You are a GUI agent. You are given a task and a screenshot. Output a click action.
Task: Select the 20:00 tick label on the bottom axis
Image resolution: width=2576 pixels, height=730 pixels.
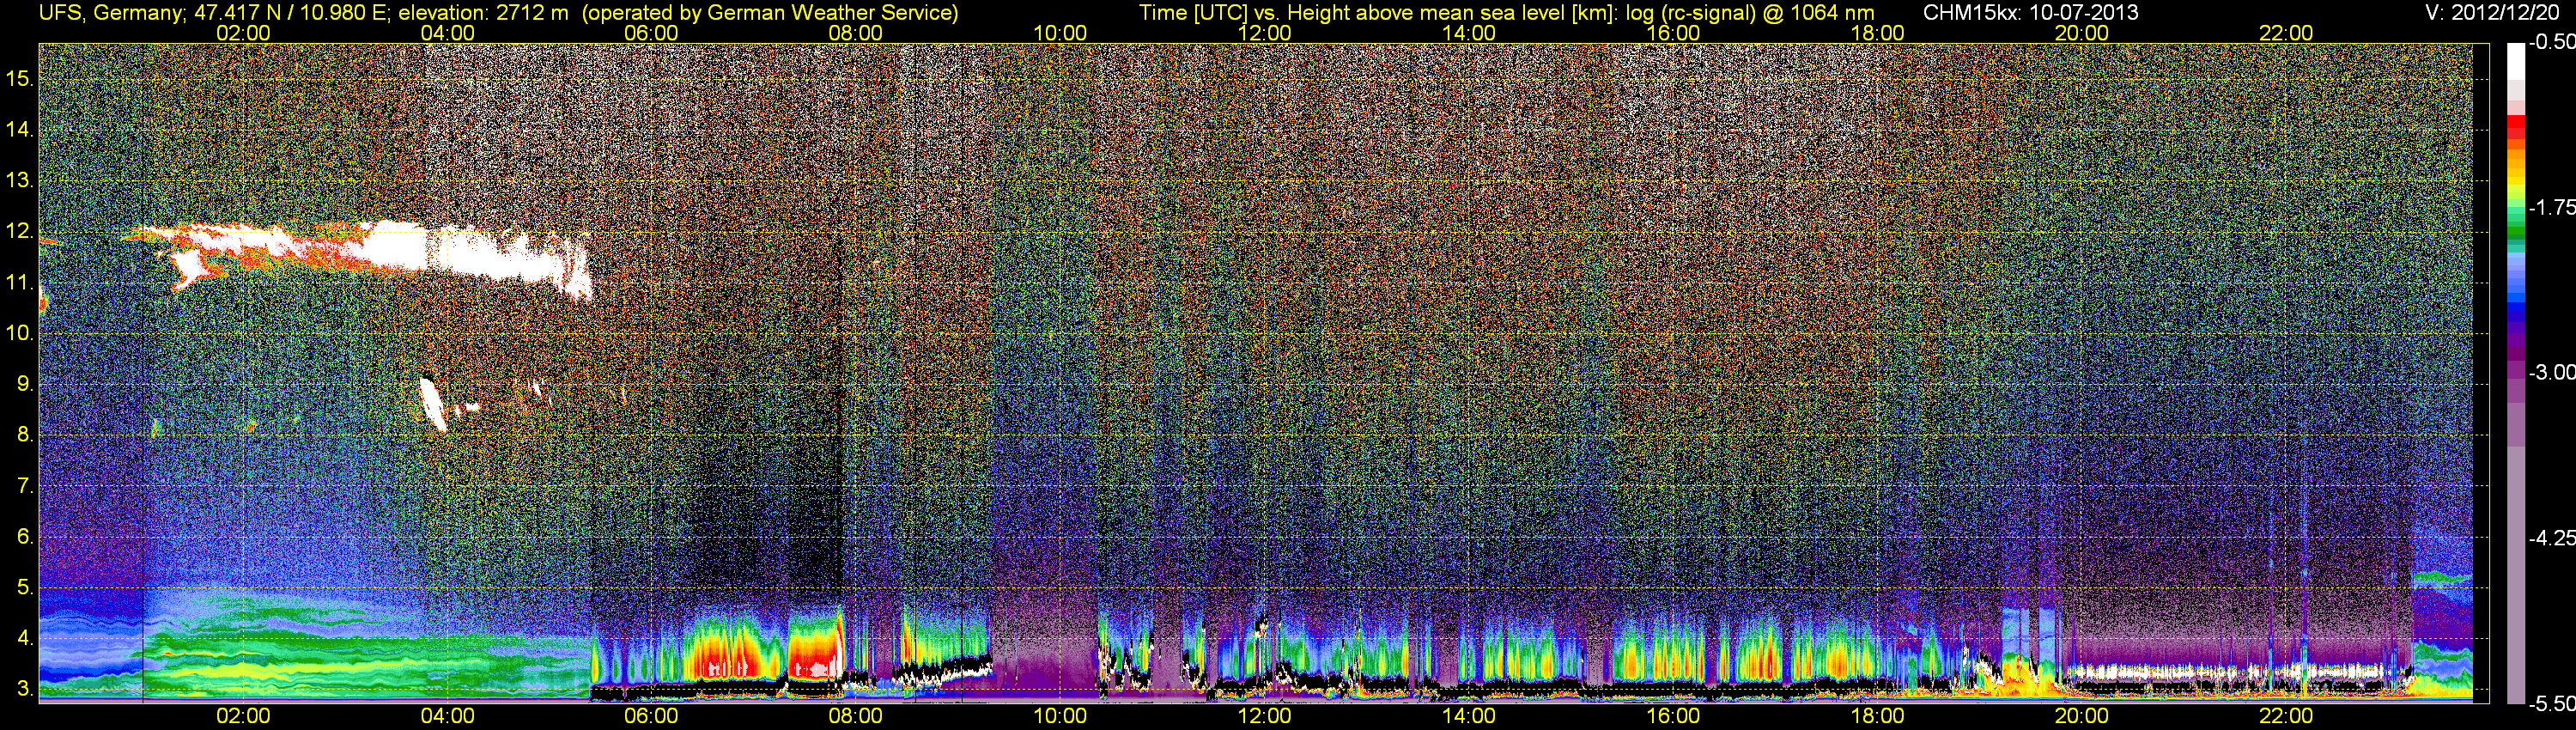2082,716
